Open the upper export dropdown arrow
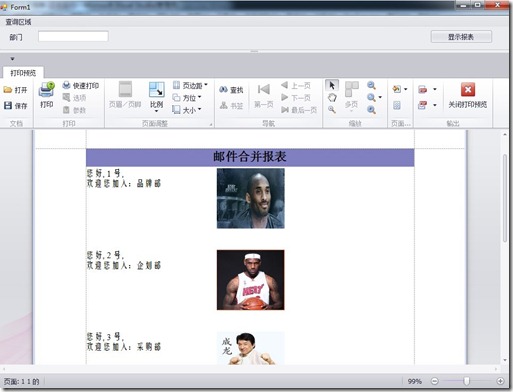Image resolution: width=513 pixels, height=392 pixels. pos(435,89)
